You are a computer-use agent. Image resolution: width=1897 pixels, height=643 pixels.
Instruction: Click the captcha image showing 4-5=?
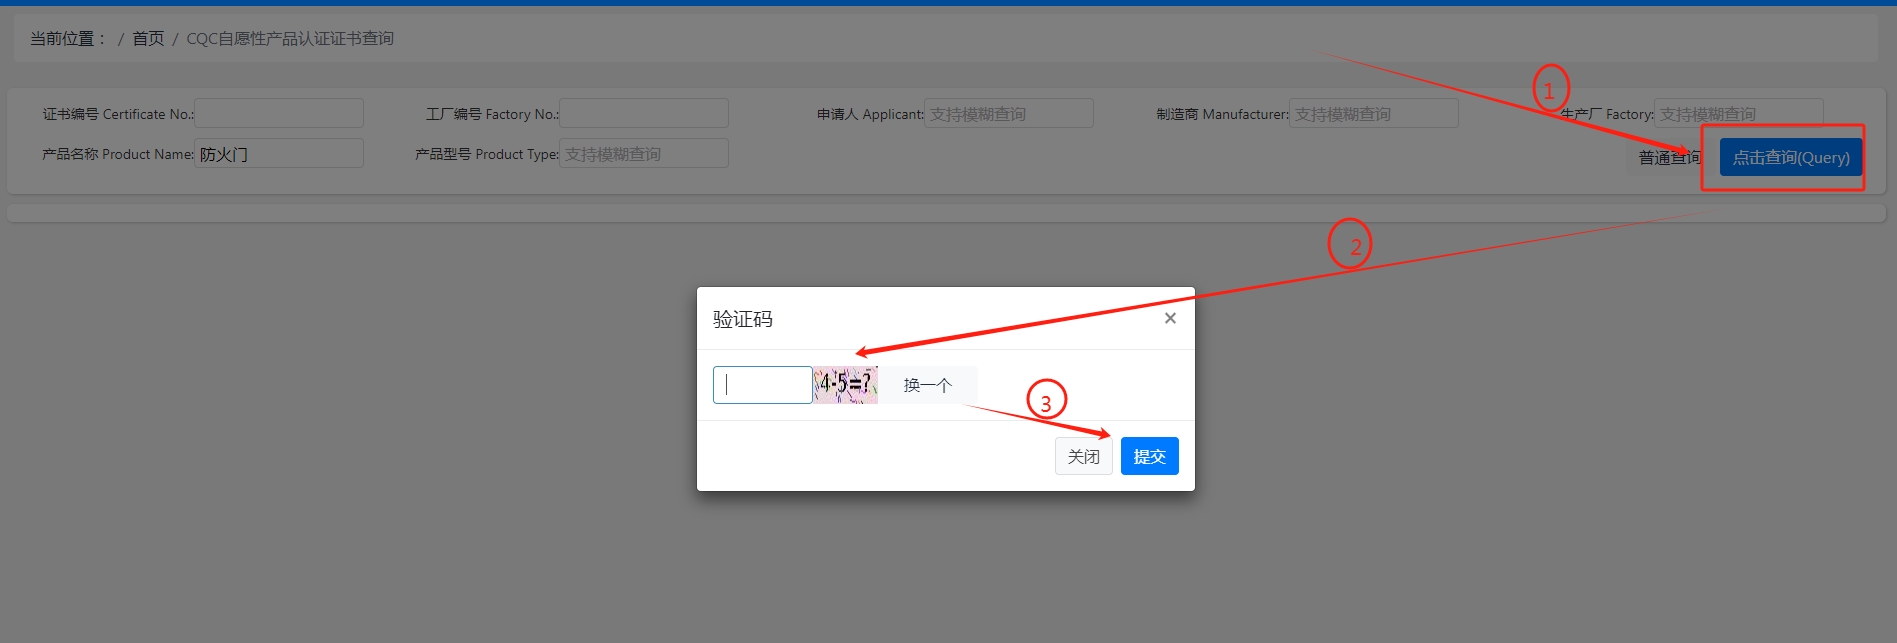tap(845, 385)
